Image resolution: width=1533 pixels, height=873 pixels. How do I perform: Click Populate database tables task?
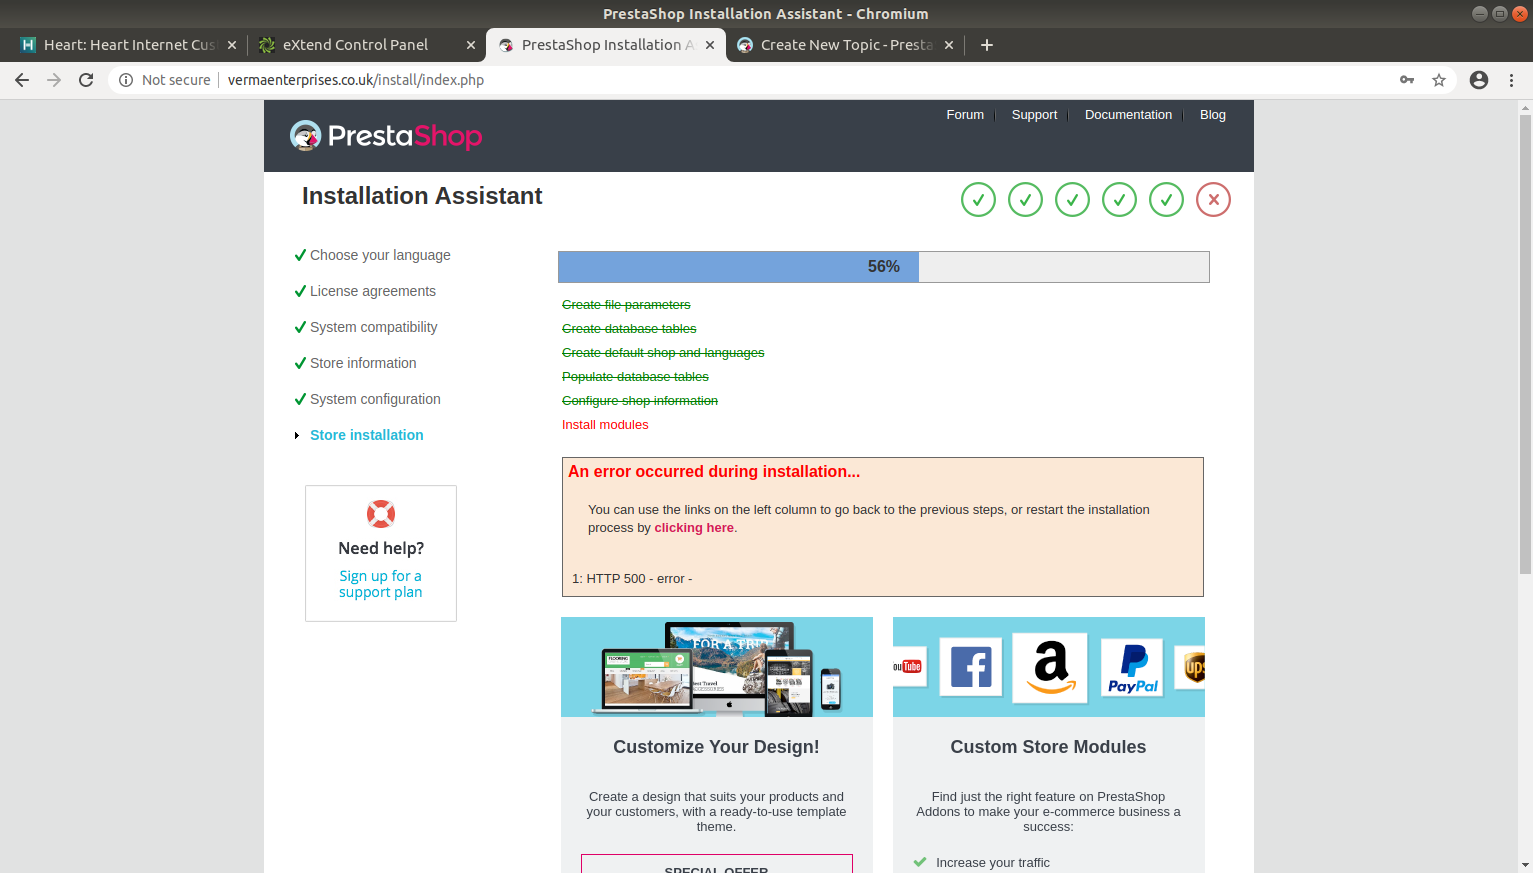coord(635,377)
